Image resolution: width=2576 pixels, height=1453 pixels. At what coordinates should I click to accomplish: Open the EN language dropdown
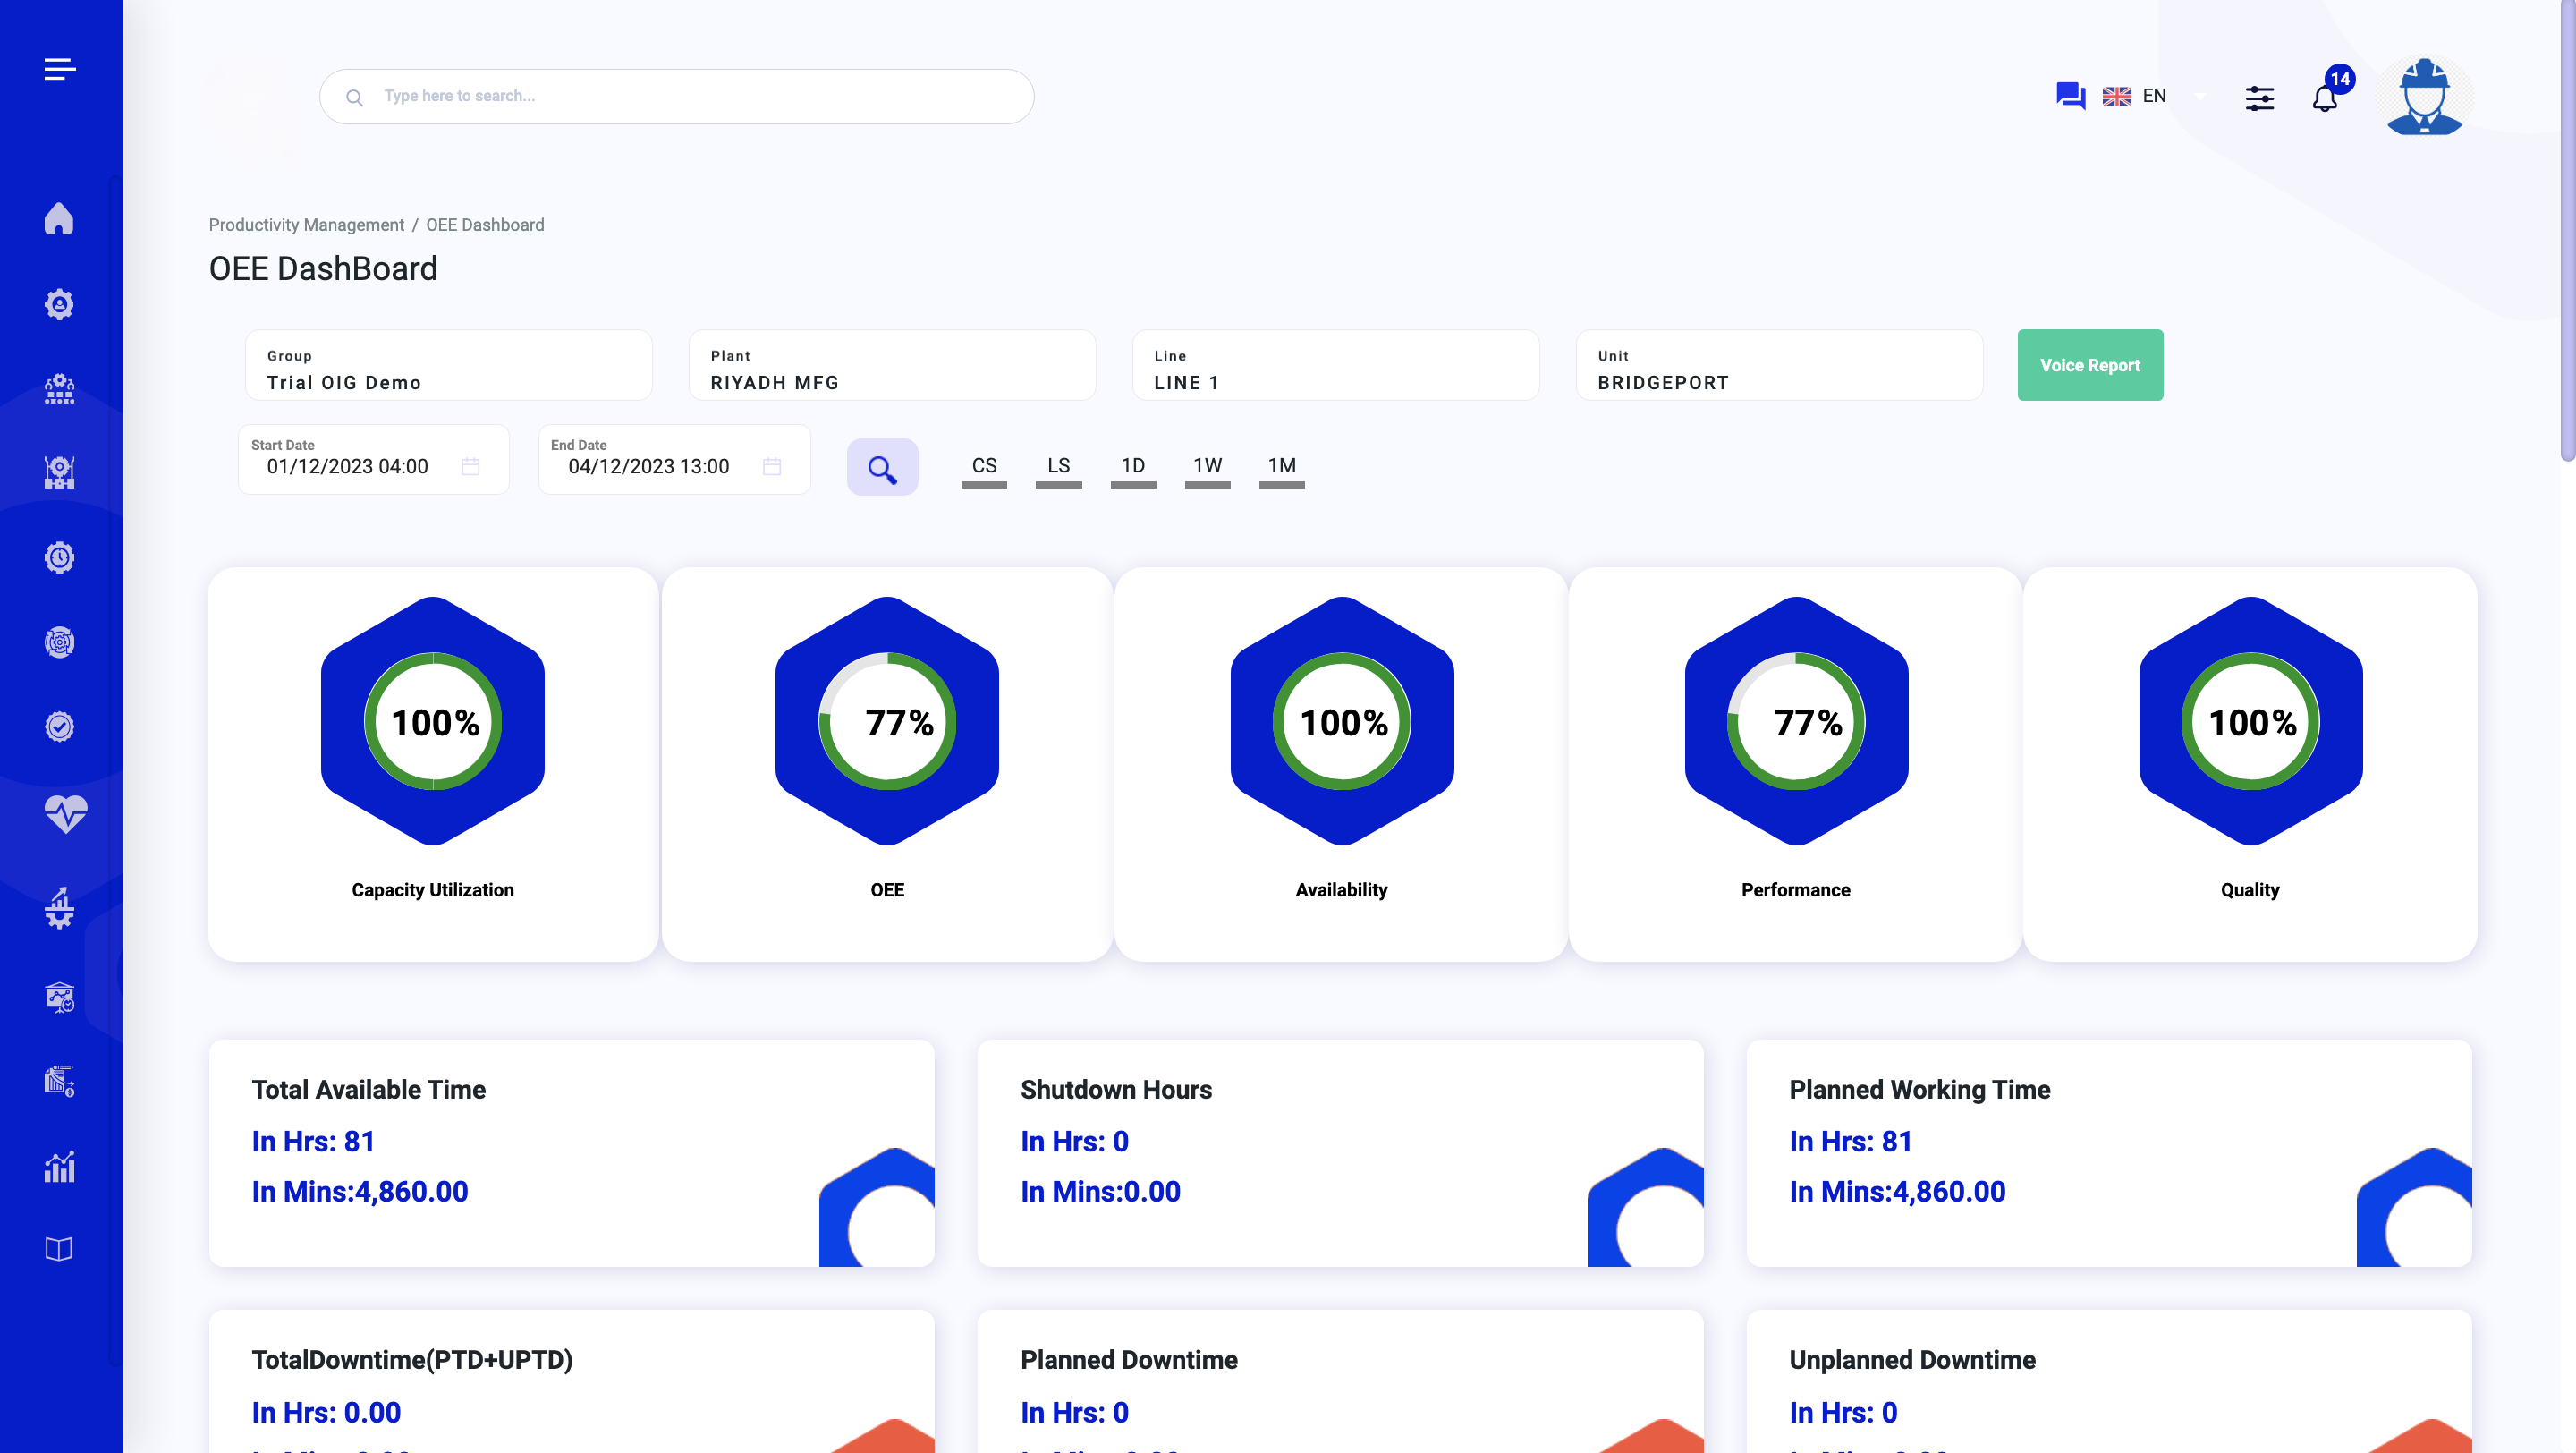[2155, 96]
